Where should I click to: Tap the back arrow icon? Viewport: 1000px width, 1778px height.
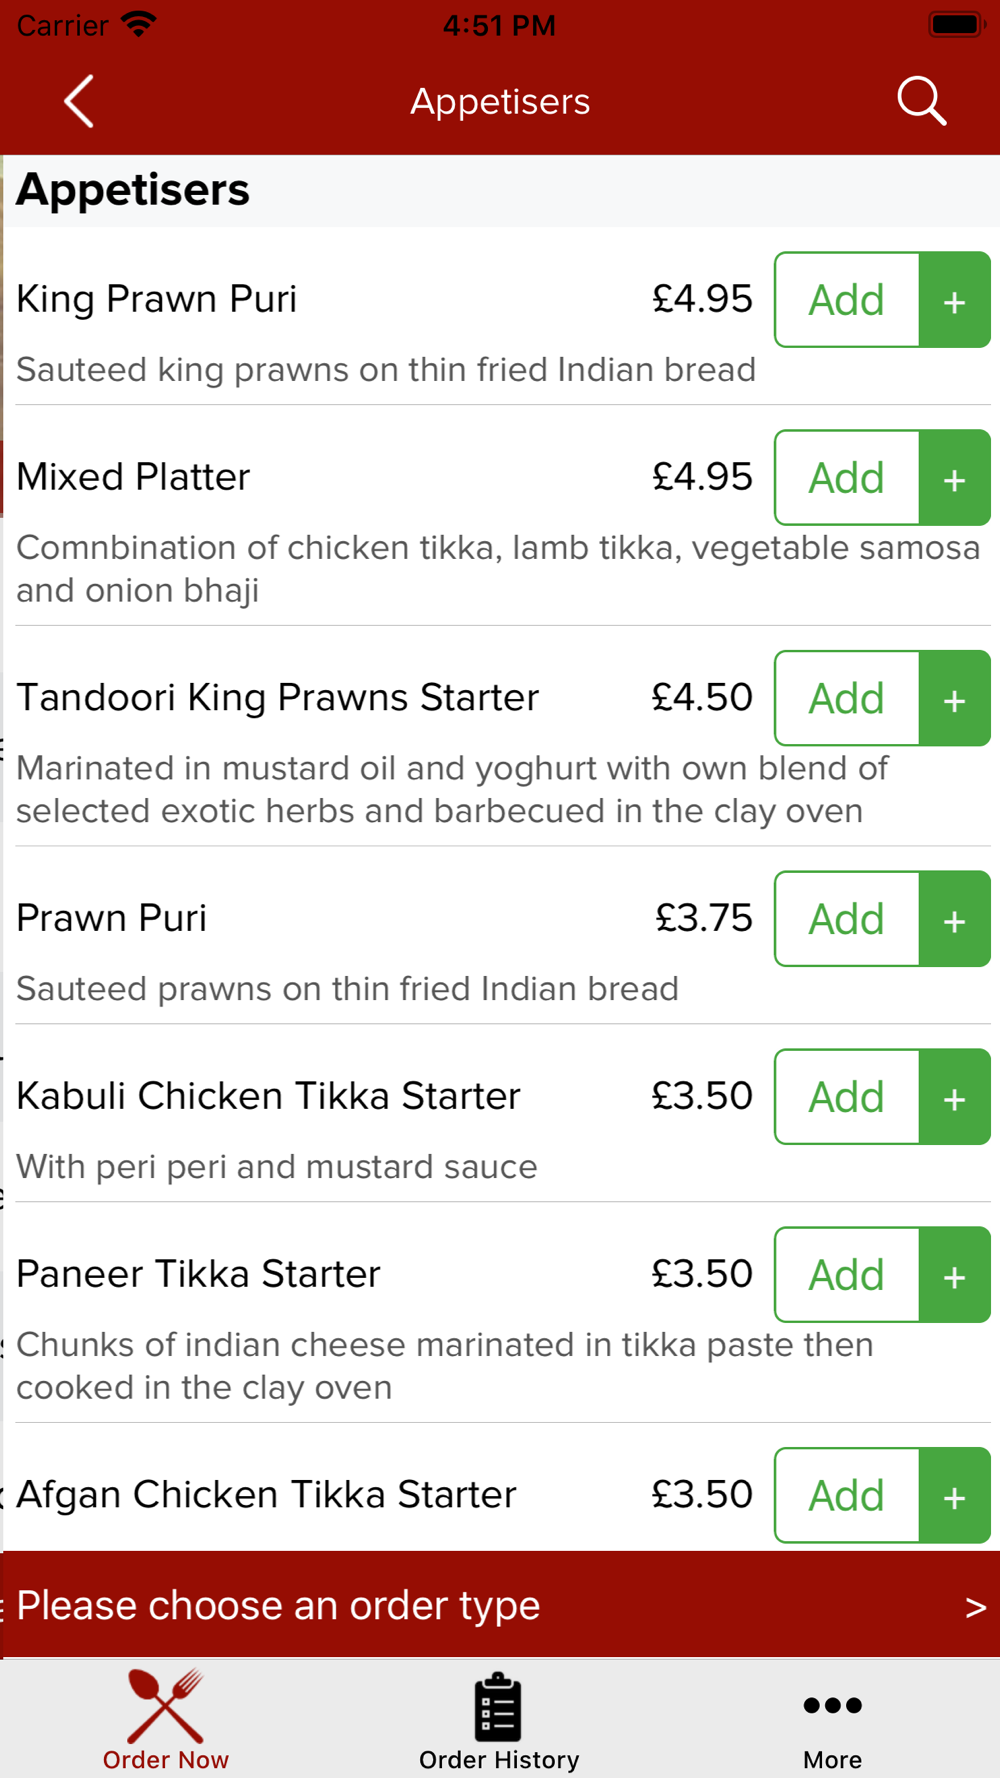[x=79, y=101]
